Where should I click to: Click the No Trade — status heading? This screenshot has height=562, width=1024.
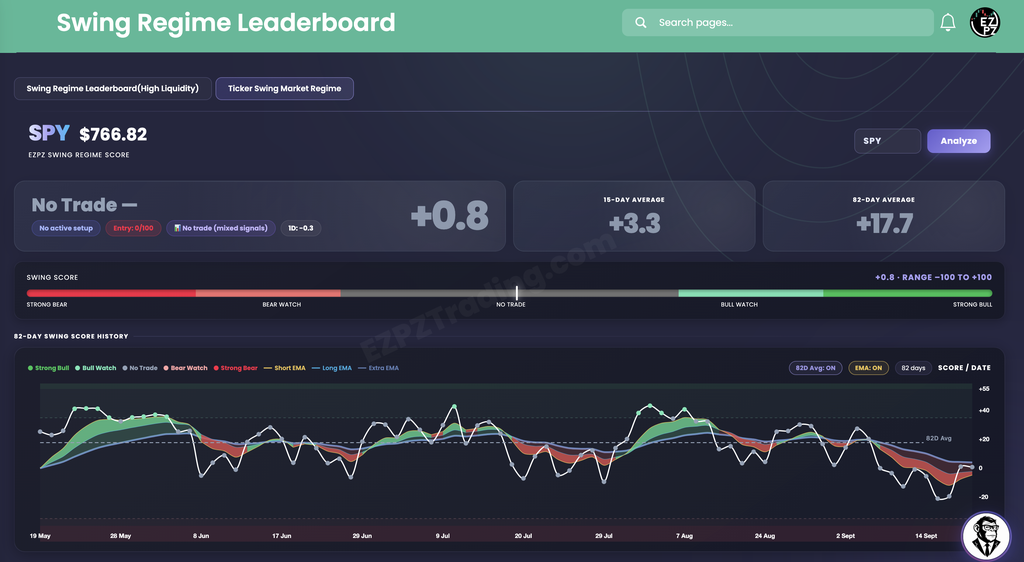tap(84, 205)
